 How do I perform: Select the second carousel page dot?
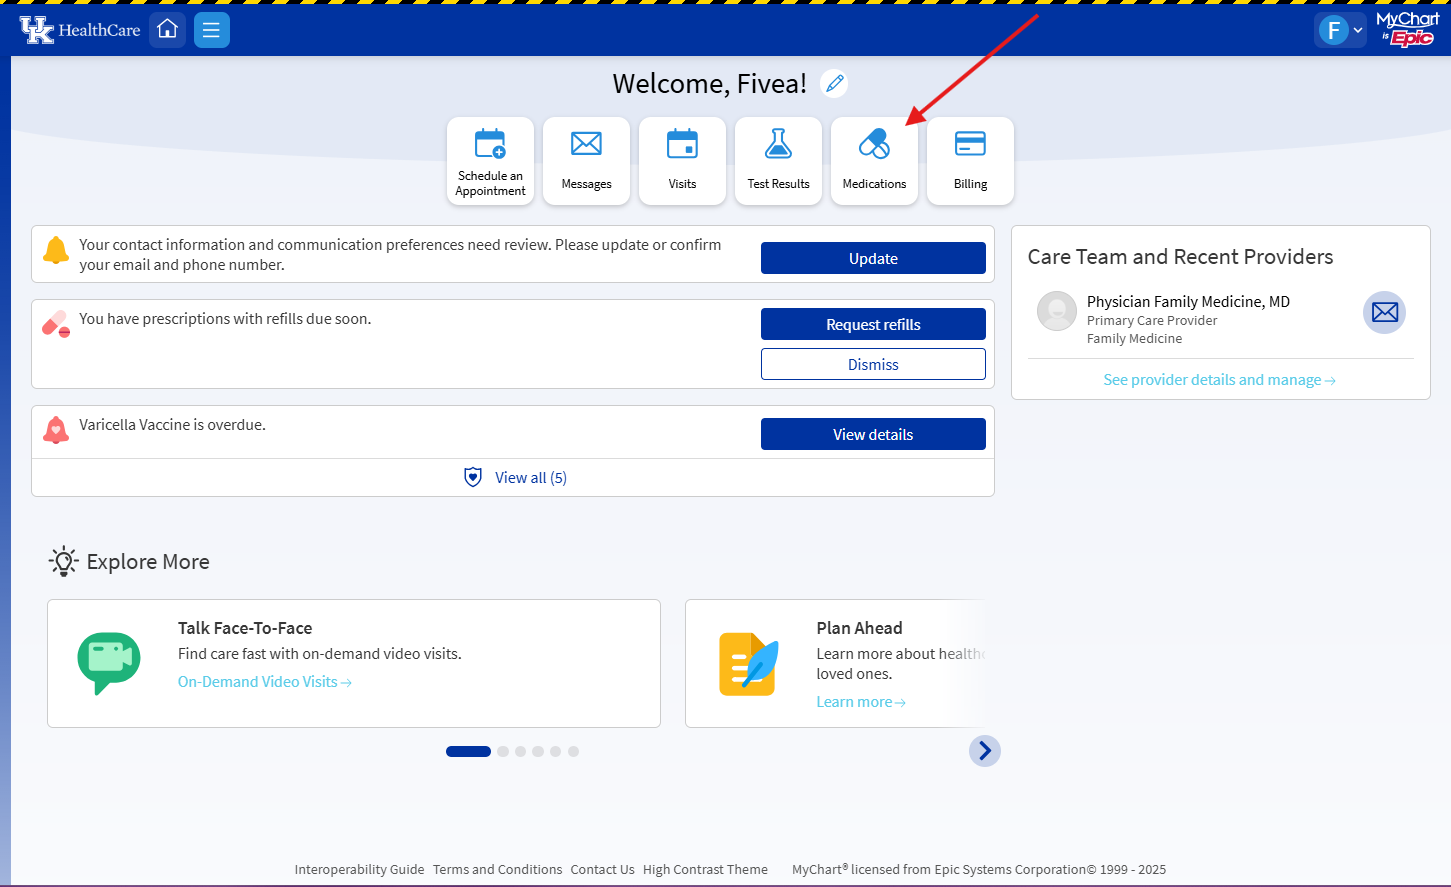click(503, 750)
